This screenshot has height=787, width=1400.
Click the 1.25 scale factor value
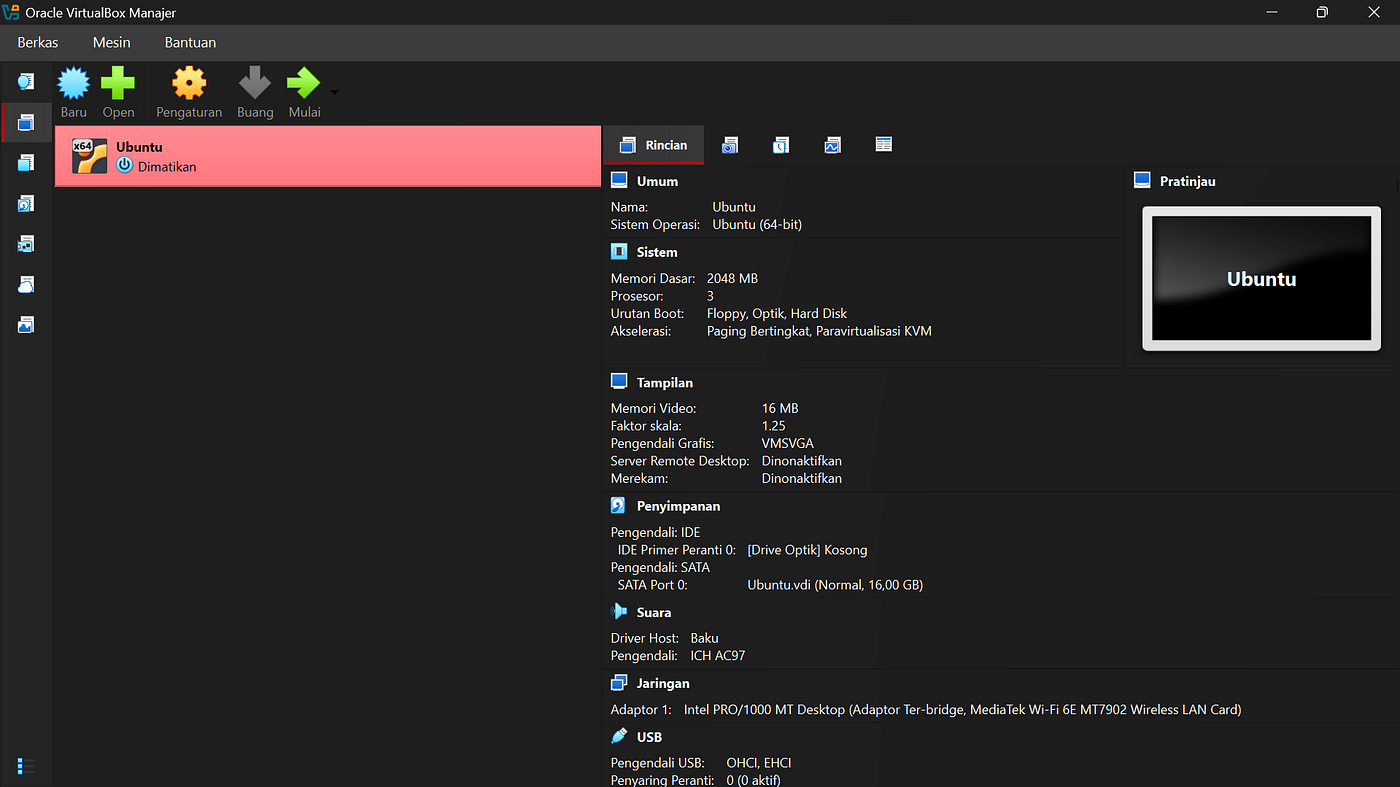774,426
